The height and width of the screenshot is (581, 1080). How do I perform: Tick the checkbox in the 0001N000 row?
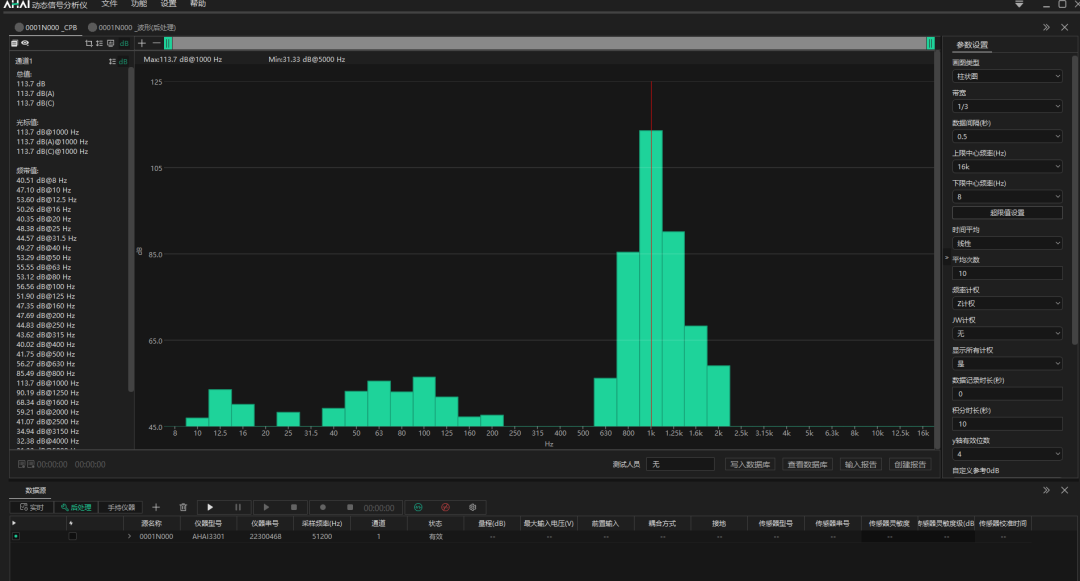(72, 536)
